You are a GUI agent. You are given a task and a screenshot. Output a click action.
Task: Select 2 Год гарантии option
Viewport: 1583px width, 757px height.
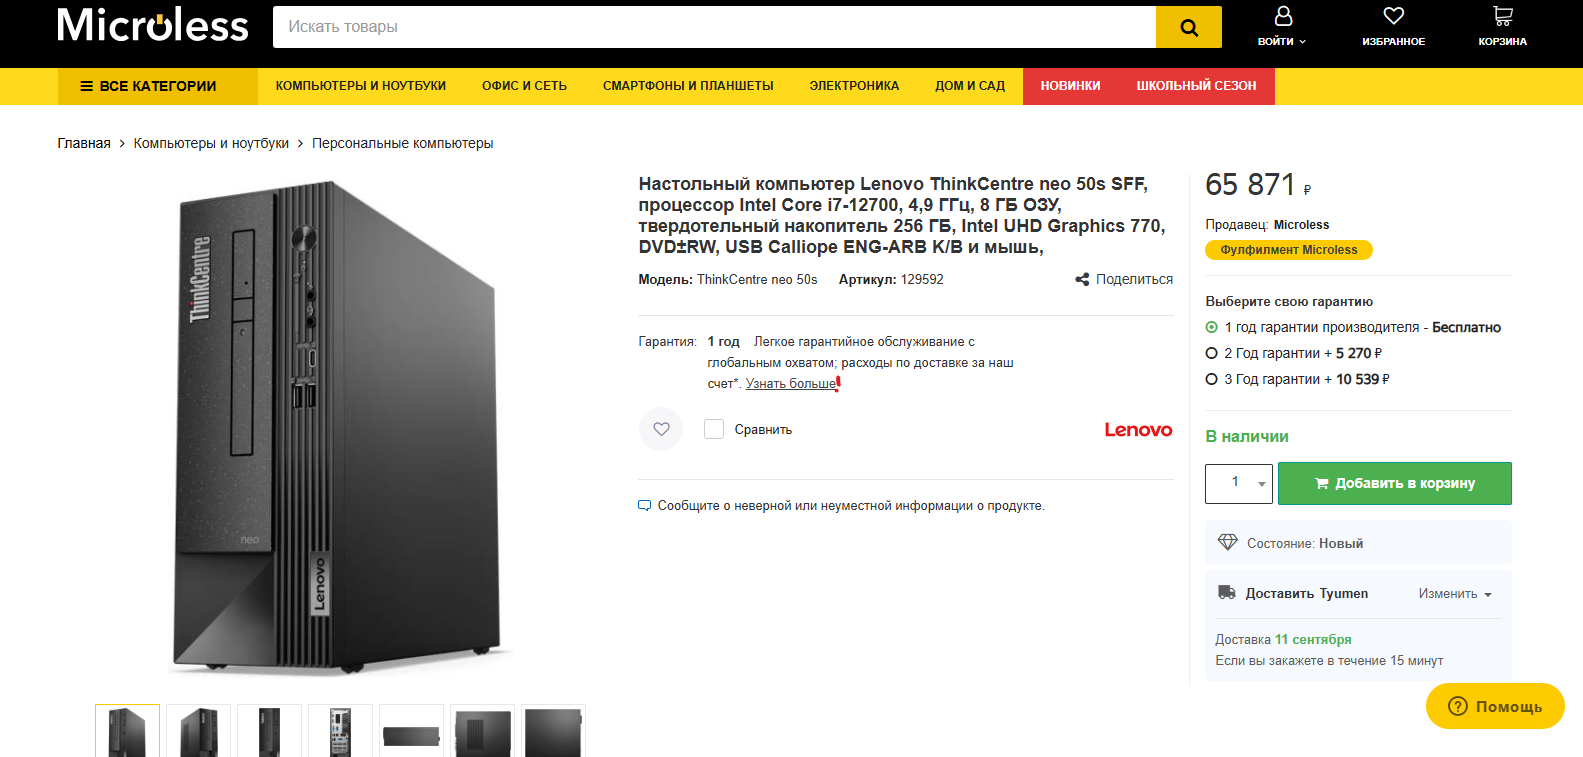[x=1211, y=353]
